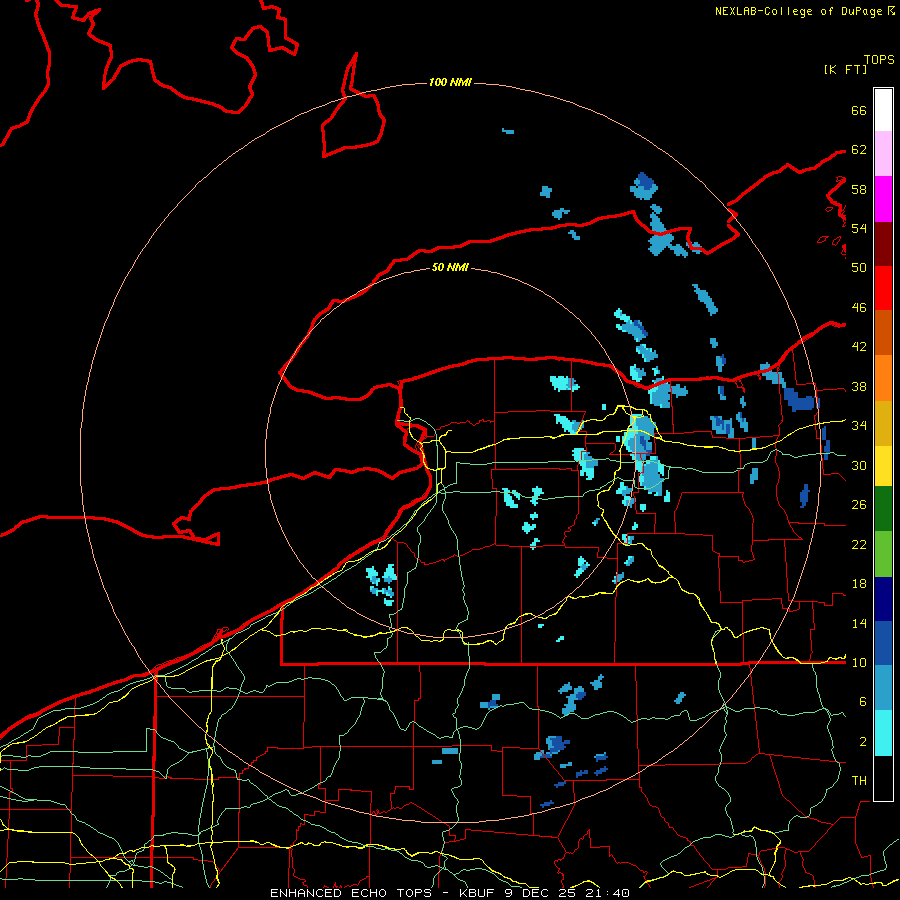Click the '46' legend value

click(x=859, y=308)
